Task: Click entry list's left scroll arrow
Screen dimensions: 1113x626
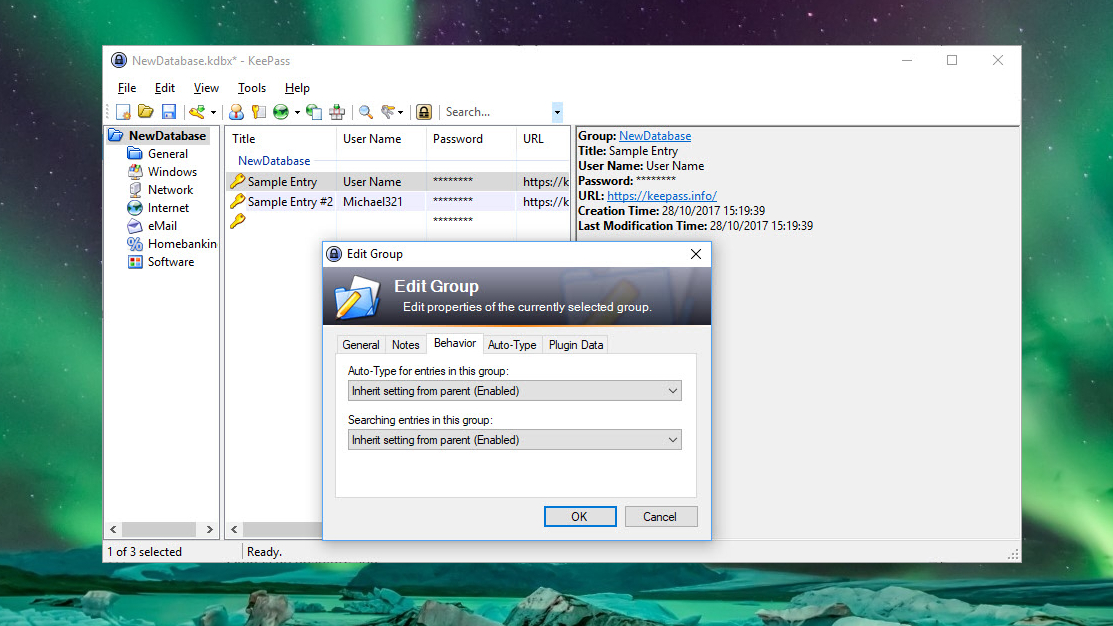Action: [234, 529]
